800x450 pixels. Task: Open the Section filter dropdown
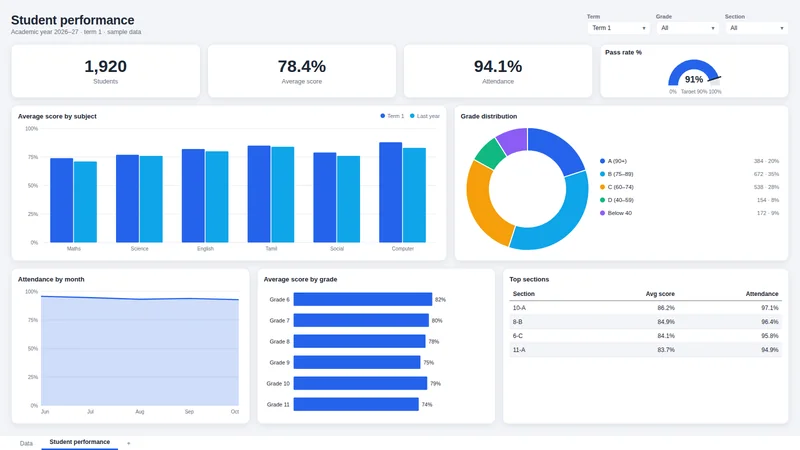pyautogui.click(x=756, y=28)
